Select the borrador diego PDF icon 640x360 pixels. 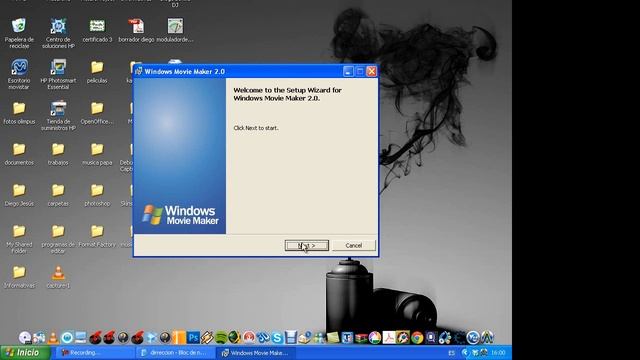click(136, 31)
